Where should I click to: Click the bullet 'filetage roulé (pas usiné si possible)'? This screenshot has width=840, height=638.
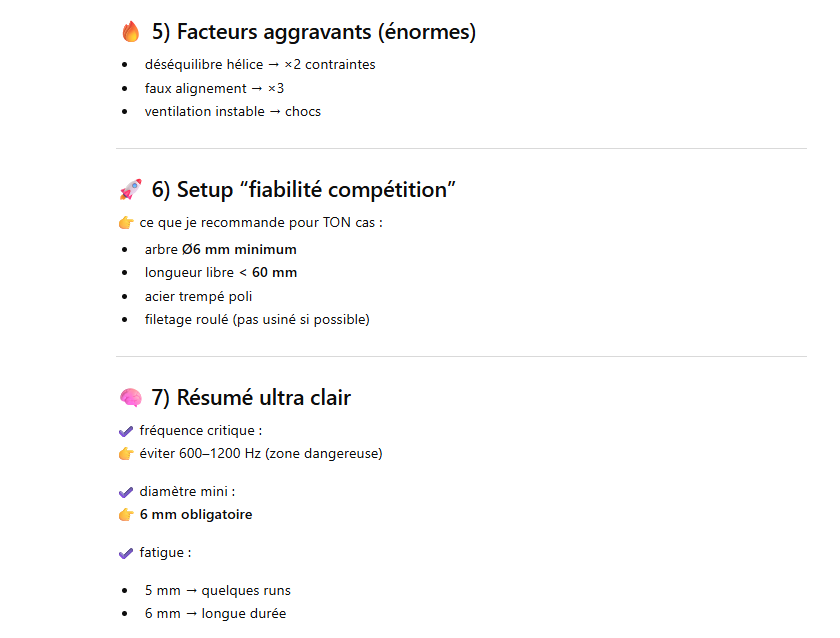(x=257, y=319)
